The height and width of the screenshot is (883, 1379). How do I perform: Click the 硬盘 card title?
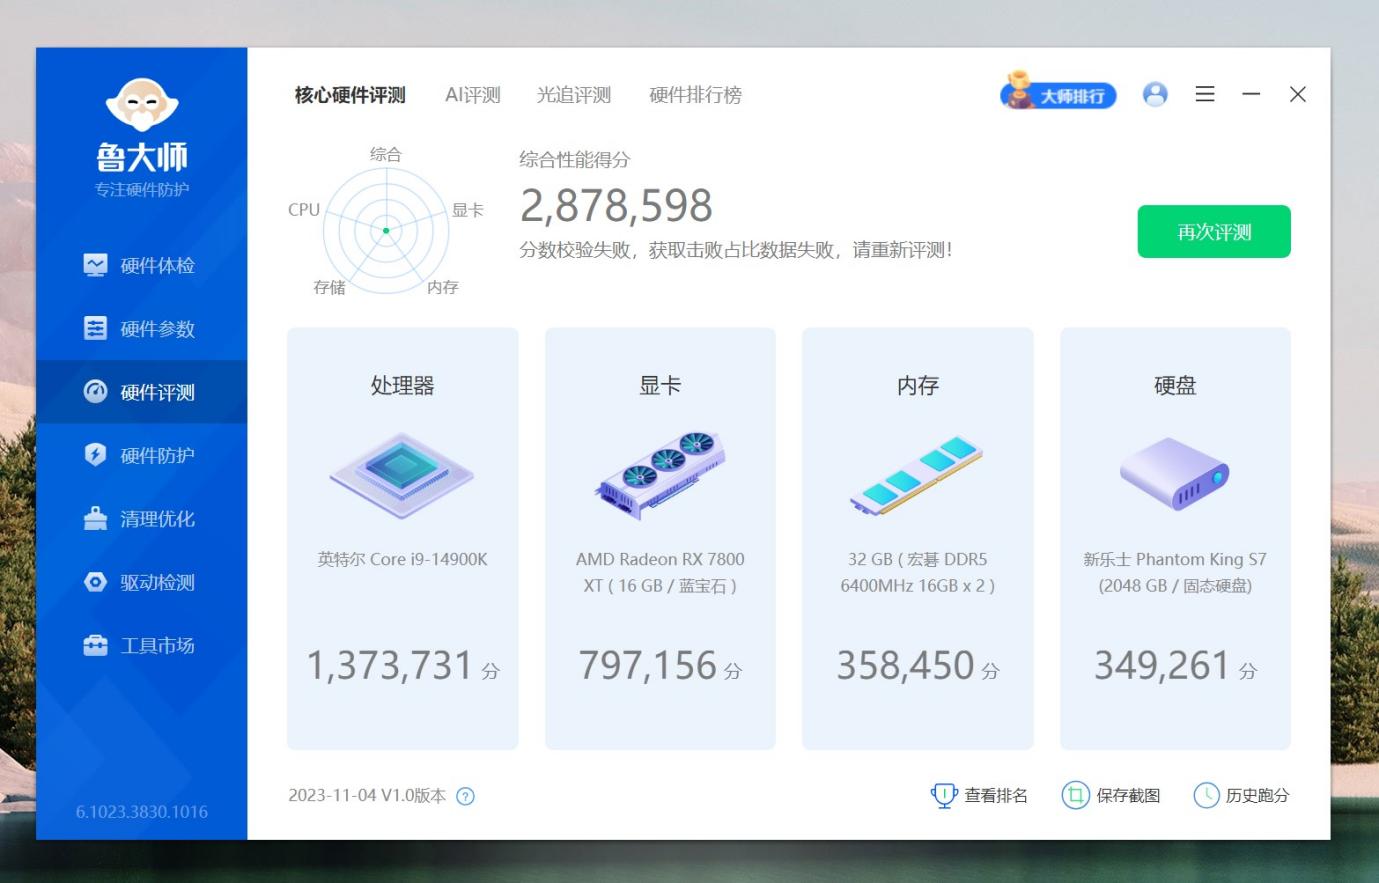pyautogui.click(x=1175, y=385)
